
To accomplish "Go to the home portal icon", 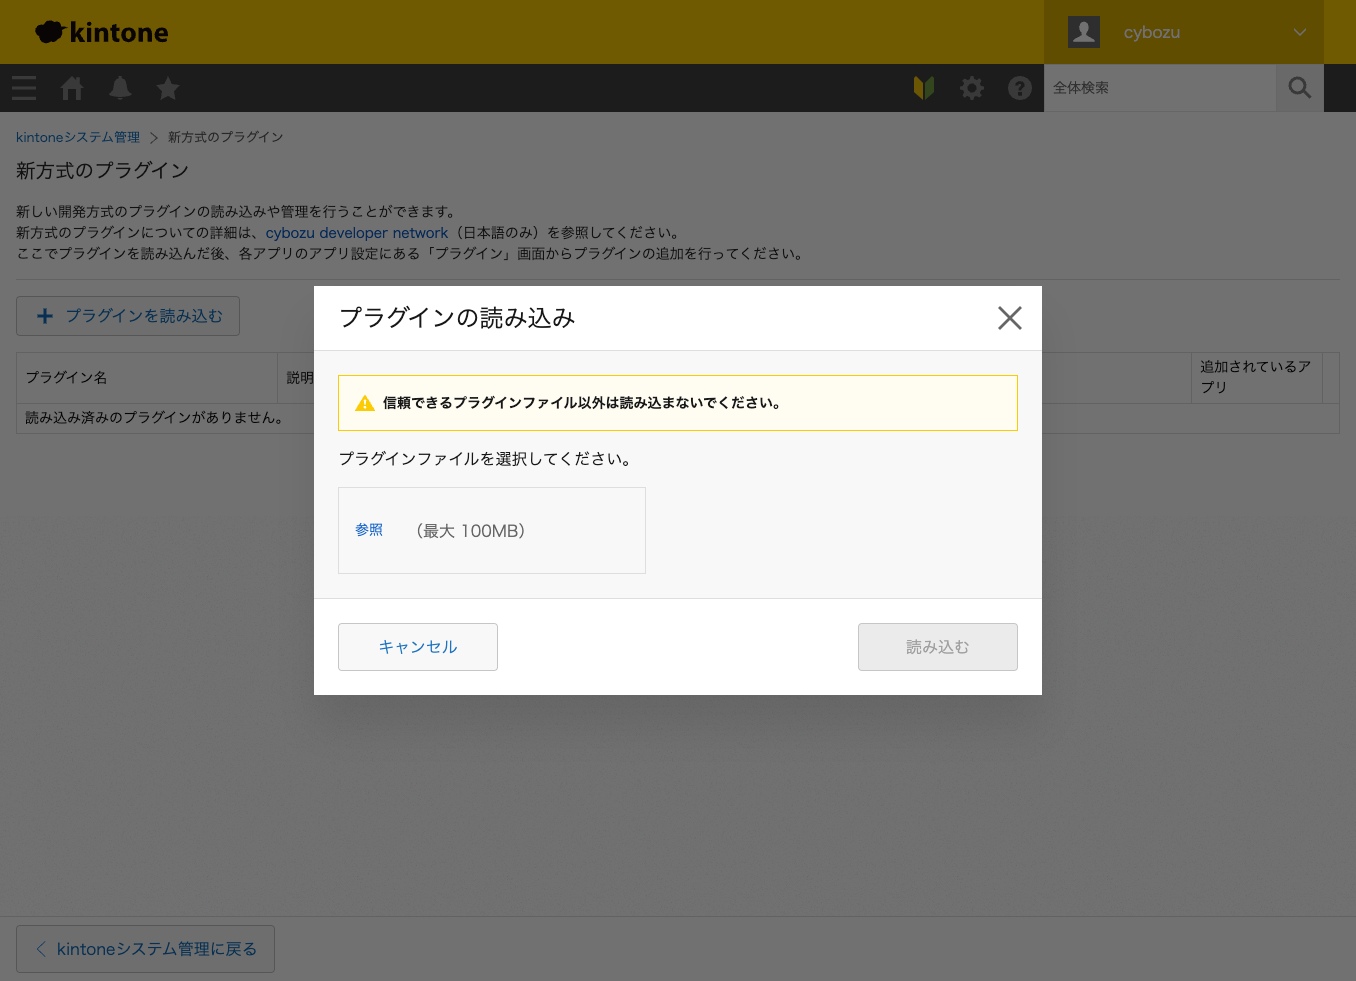I will [x=72, y=88].
